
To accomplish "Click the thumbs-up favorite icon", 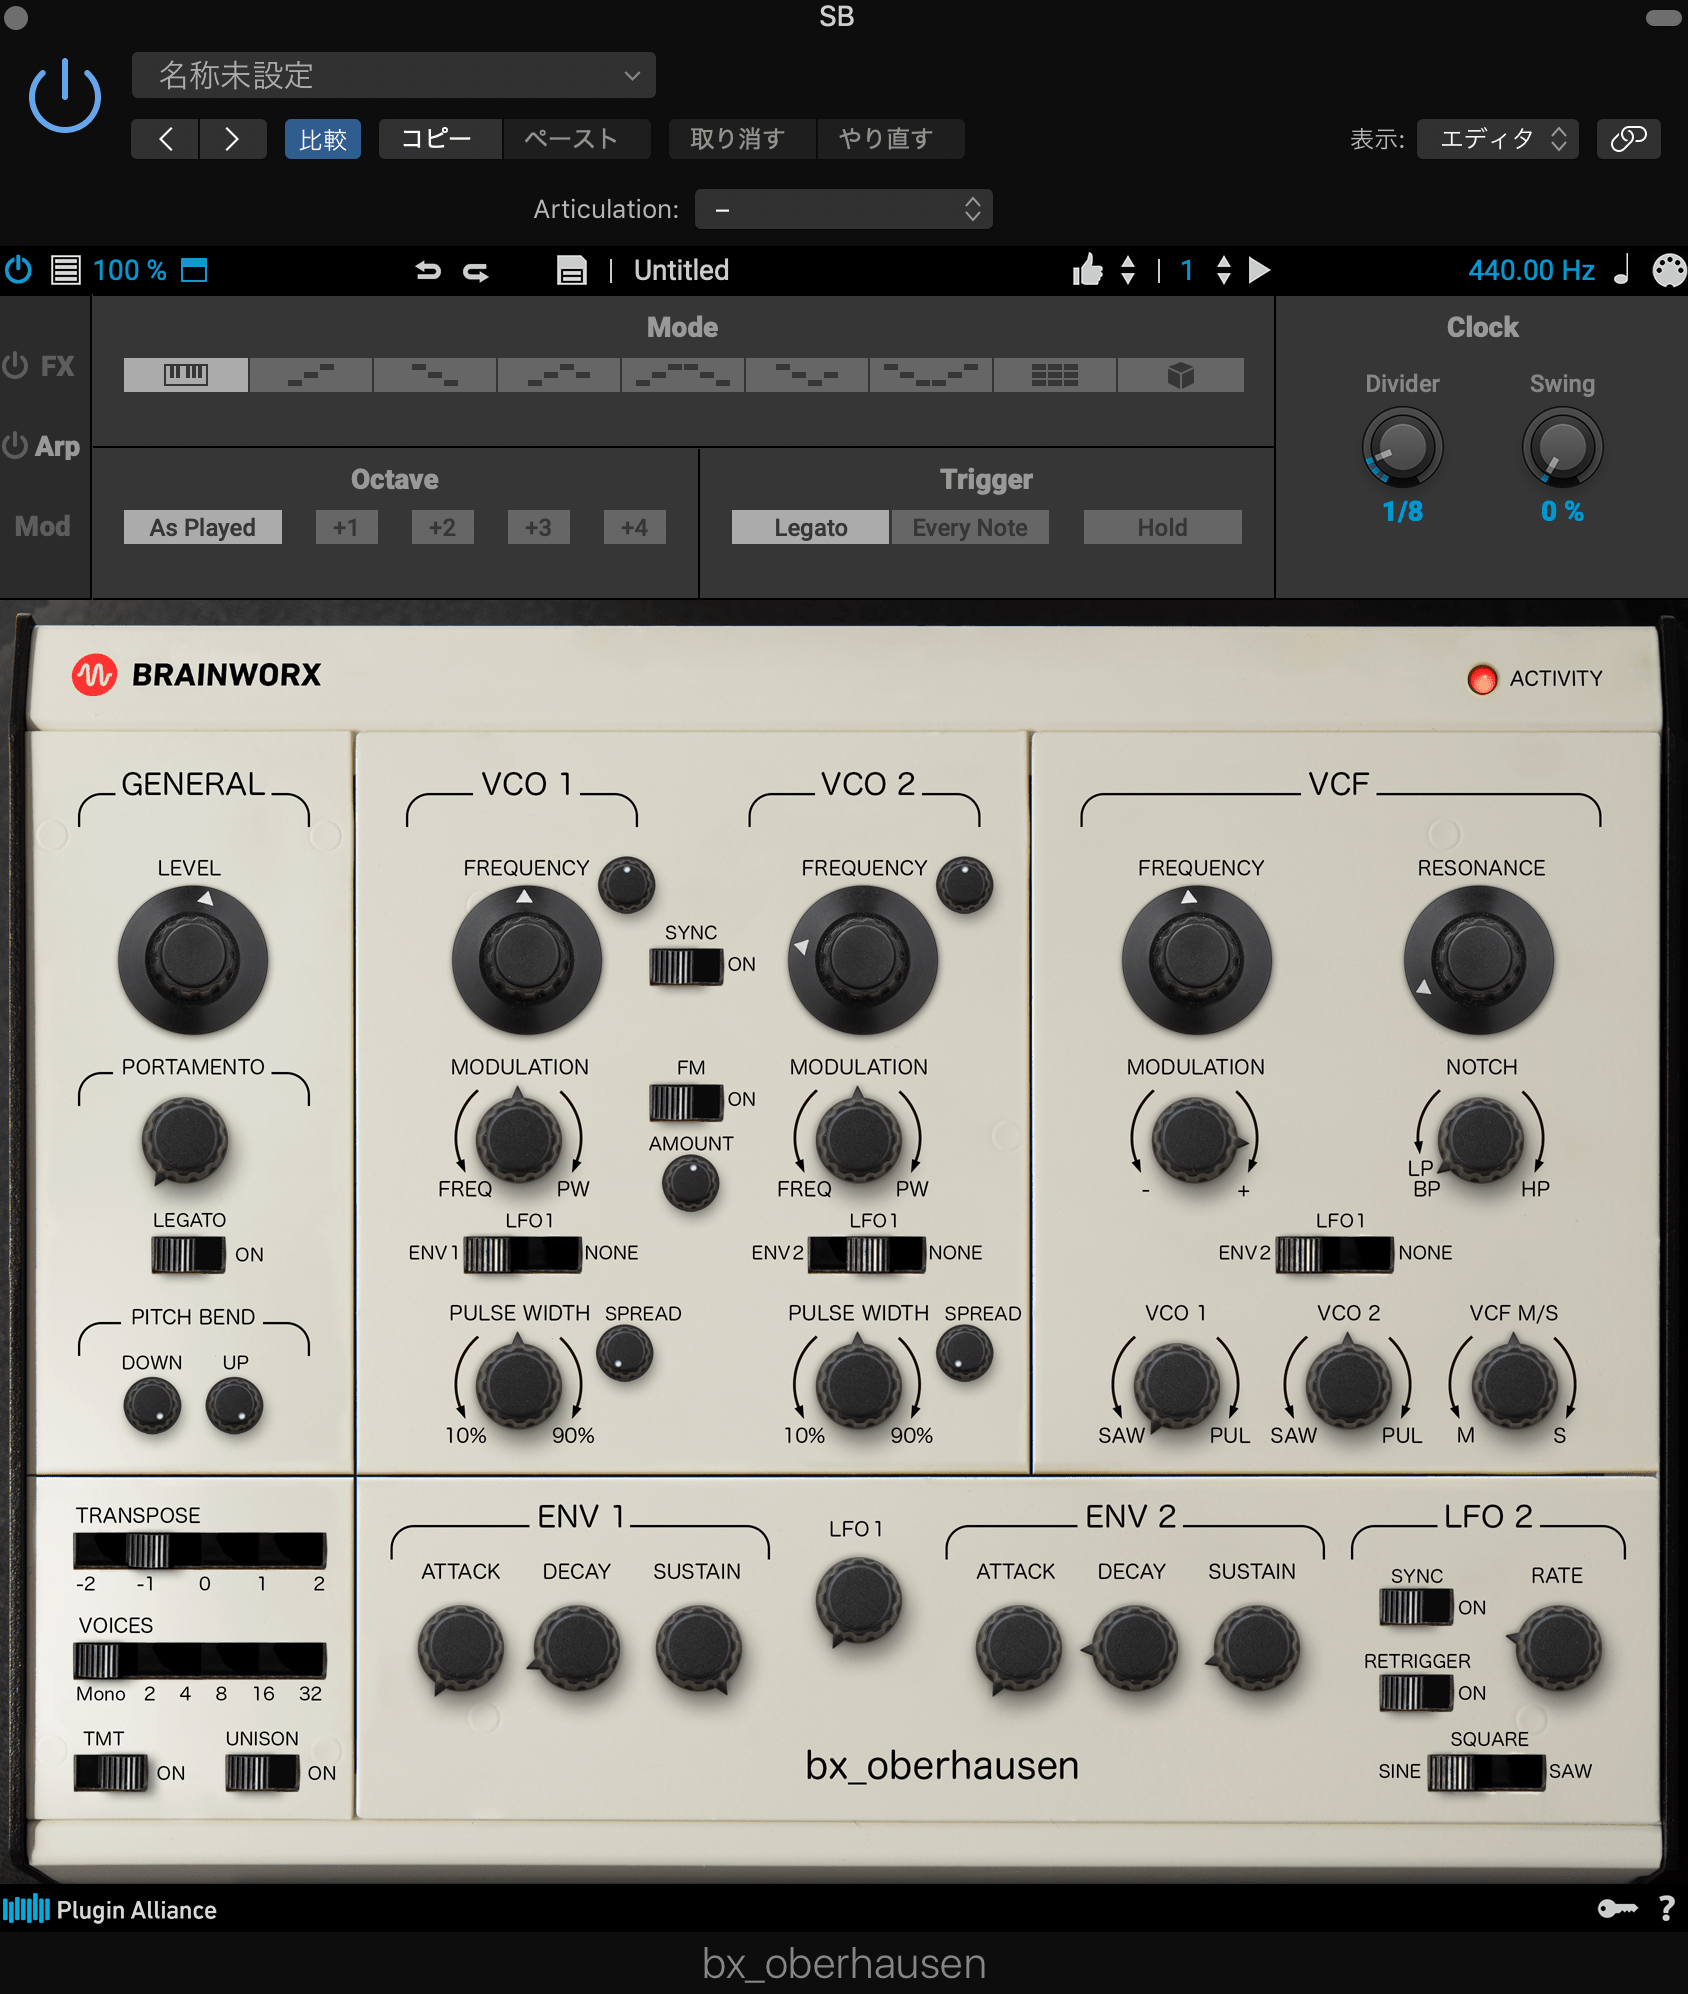I will (x=1087, y=269).
